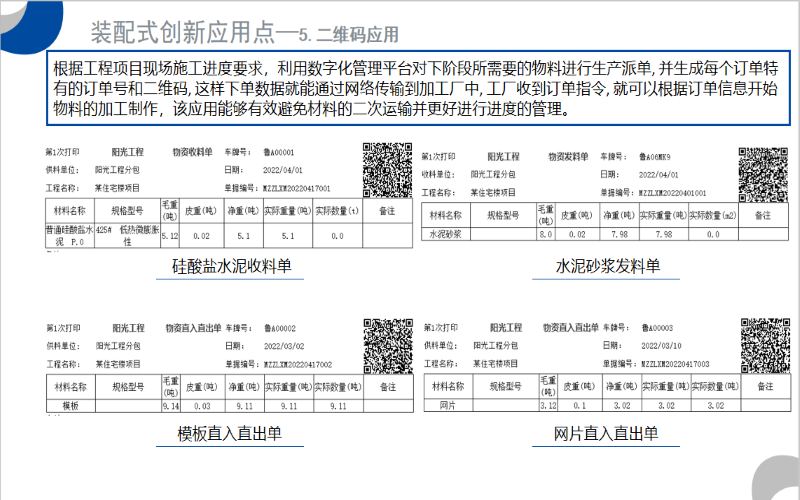Click the QR code on the 硅酸盐水泥收料单 form

(x=387, y=170)
